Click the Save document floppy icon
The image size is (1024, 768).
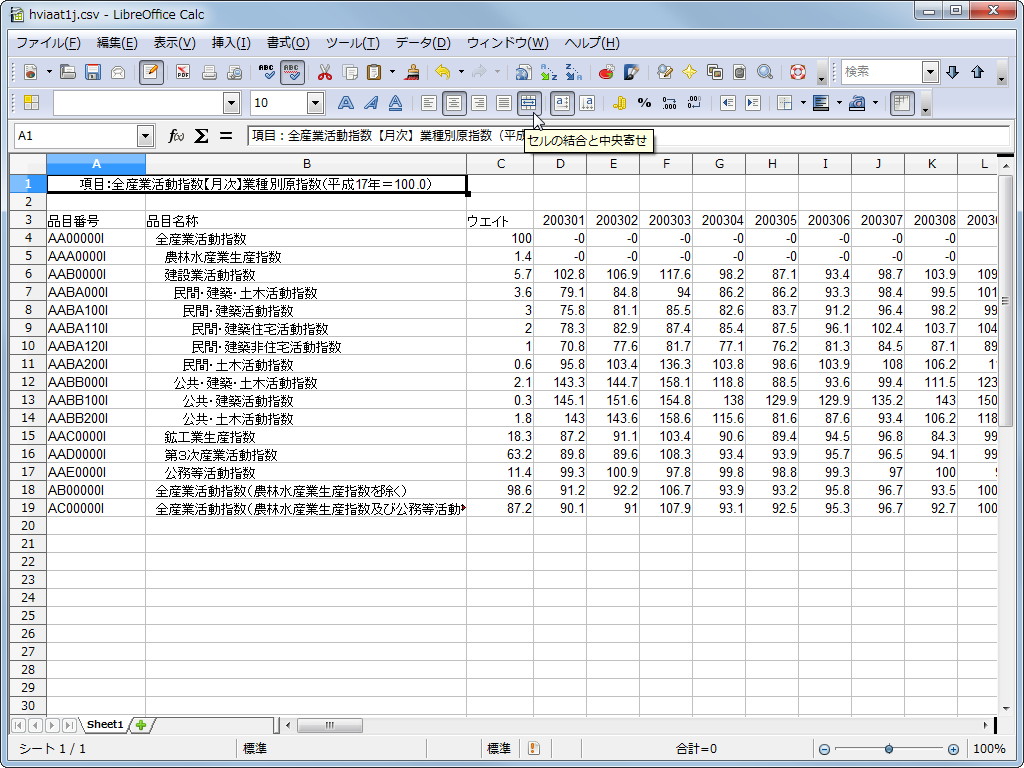[x=93, y=72]
